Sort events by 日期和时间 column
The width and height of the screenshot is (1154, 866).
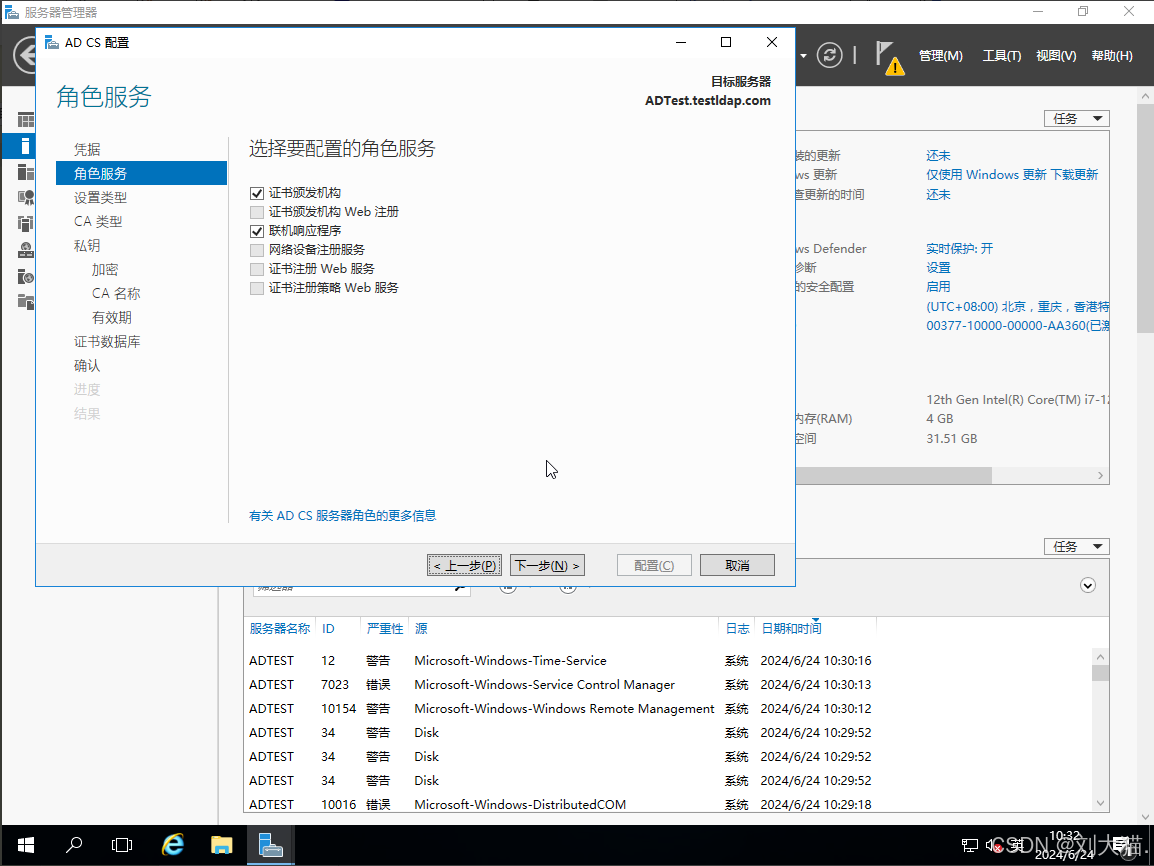pyautogui.click(x=791, y=628)
